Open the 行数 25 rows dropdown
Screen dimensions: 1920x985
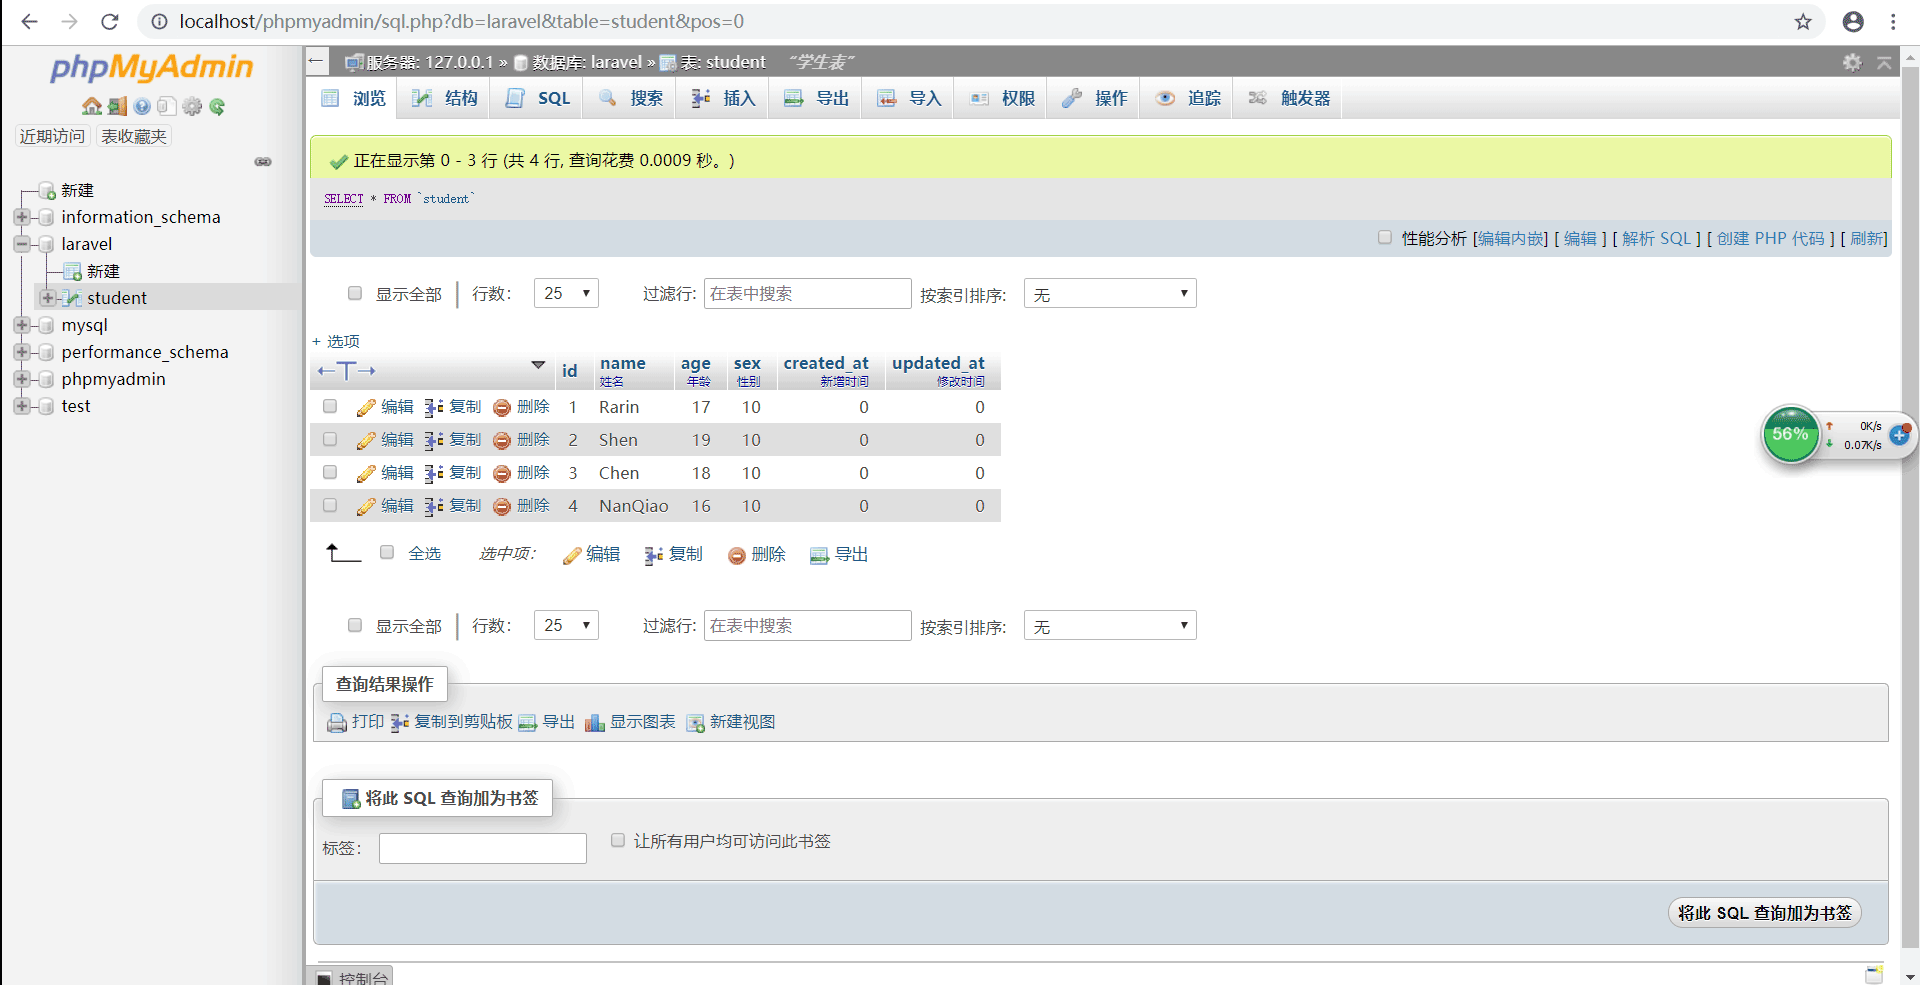[x=566, y=293]
